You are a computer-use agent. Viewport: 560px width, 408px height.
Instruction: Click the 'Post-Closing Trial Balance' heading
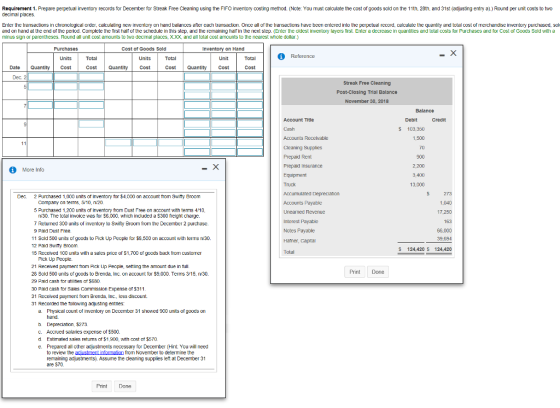(367, 92)
